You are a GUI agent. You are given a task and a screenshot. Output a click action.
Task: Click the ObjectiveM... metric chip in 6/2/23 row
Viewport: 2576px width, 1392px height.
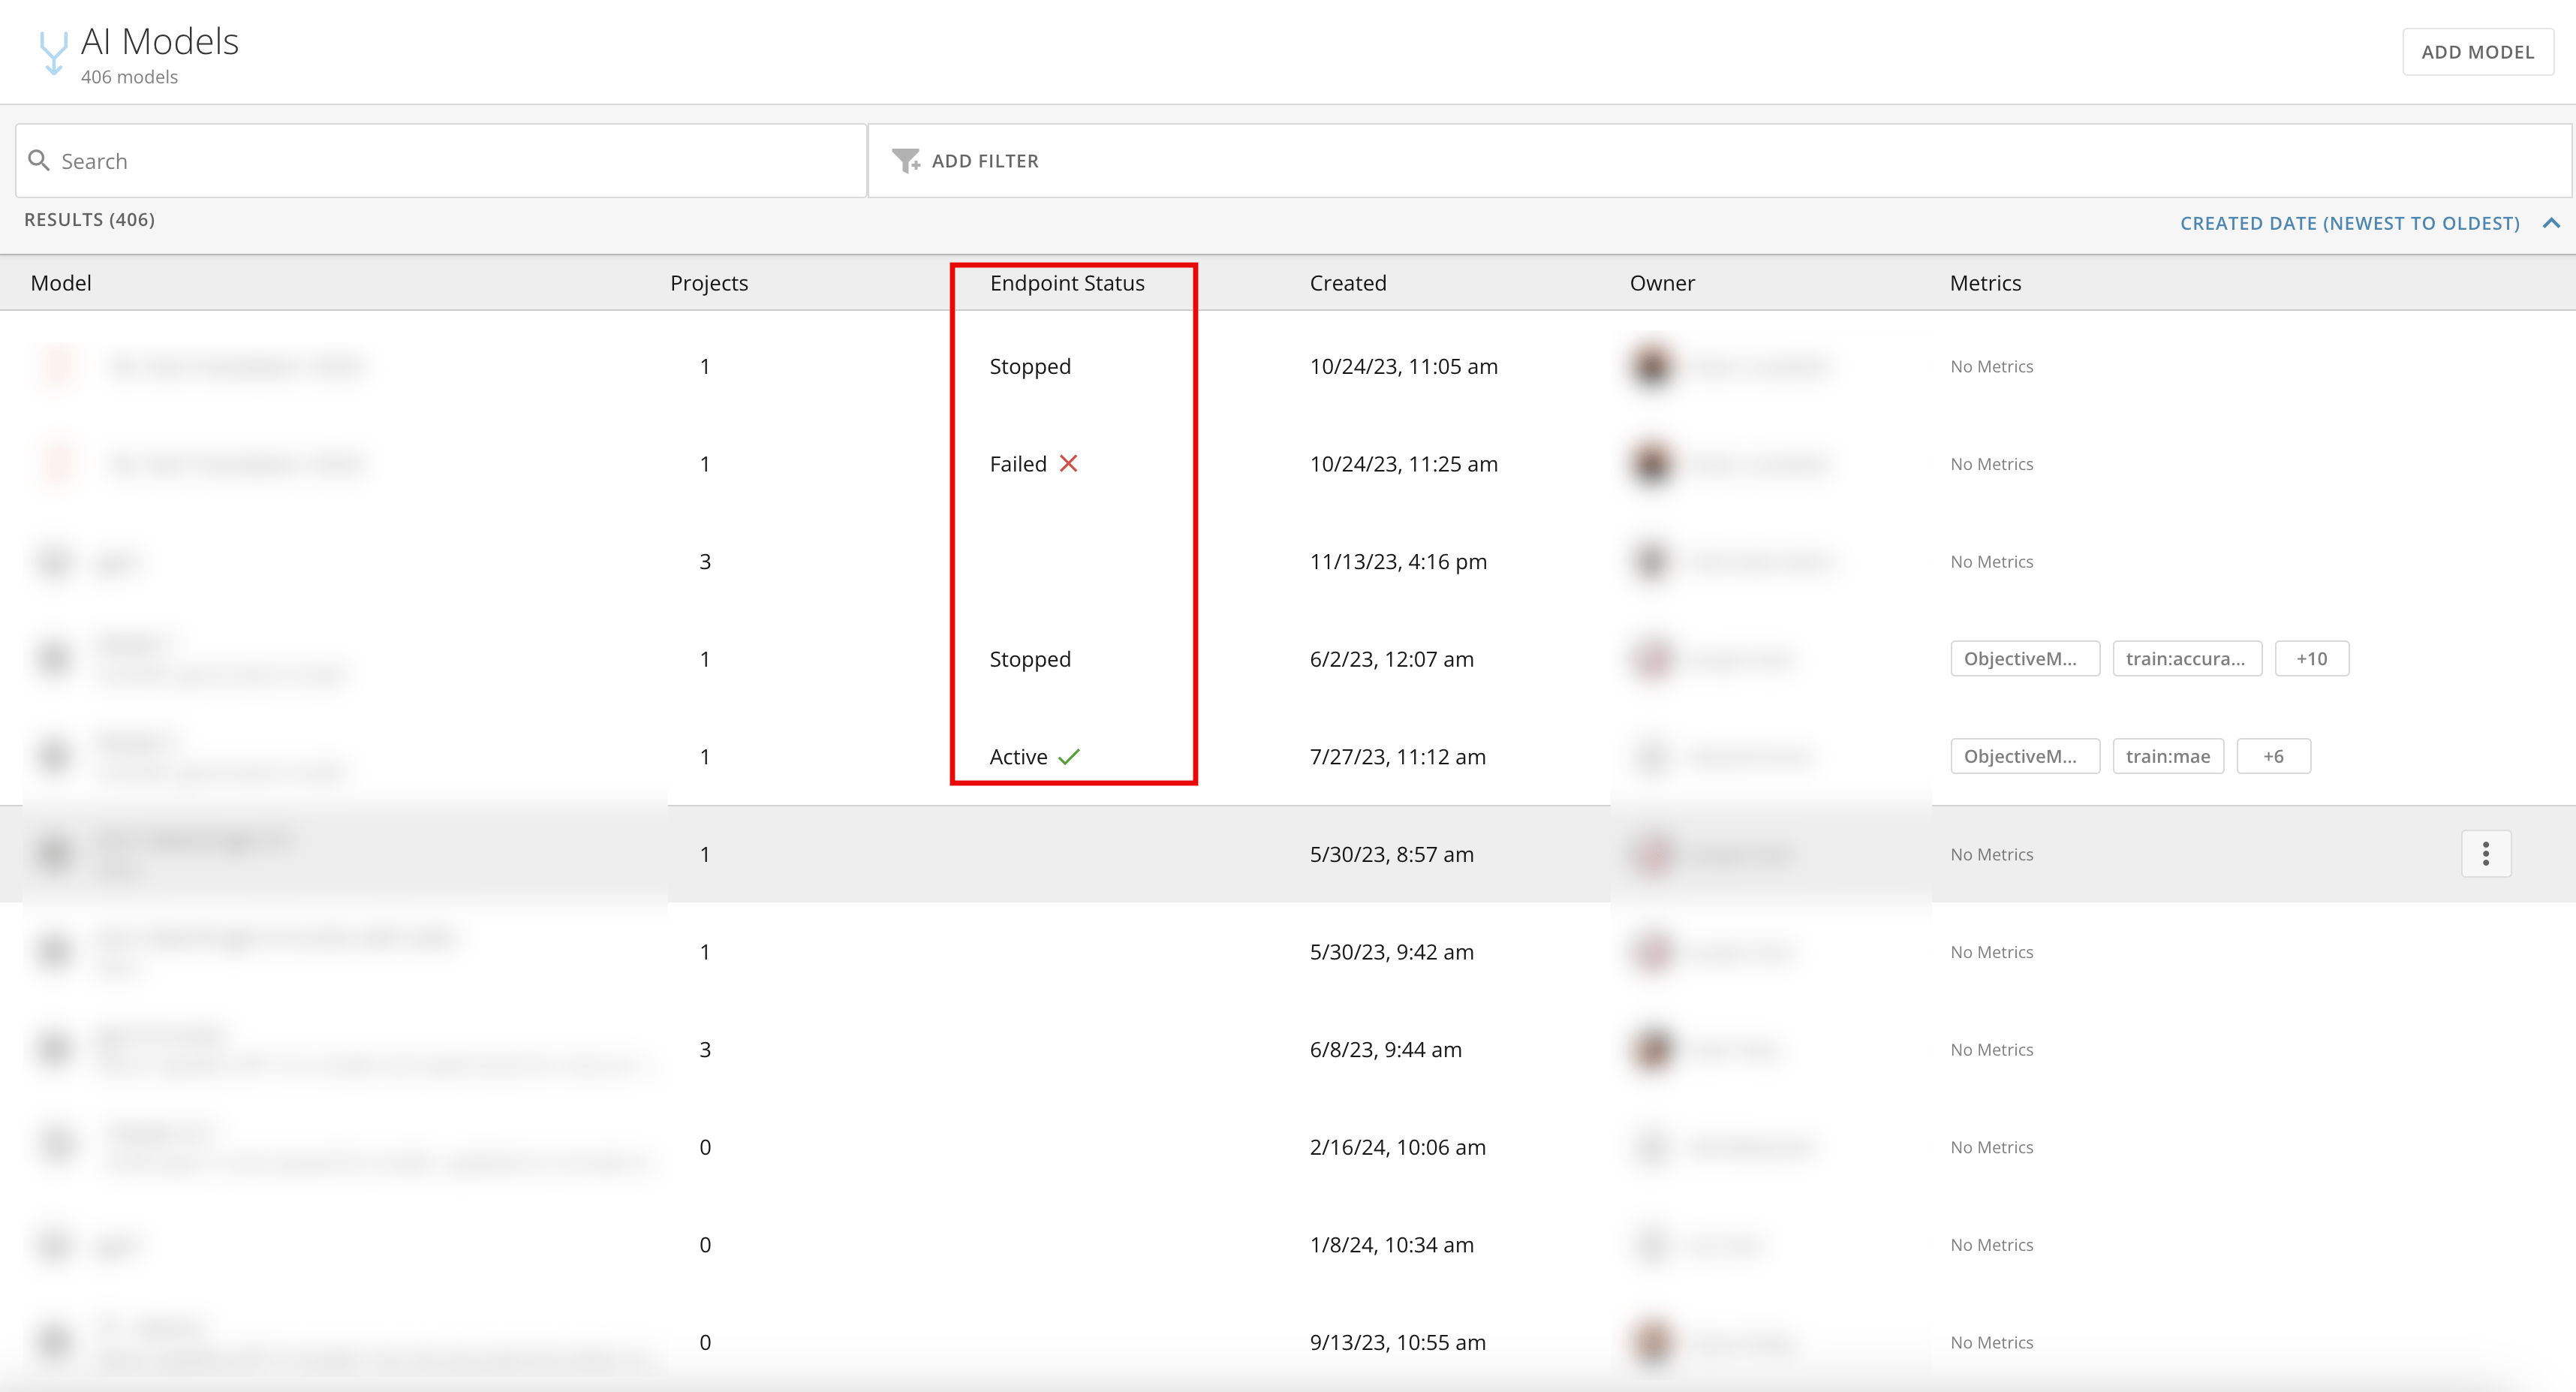pyautogui.click(x=2024, y=659)
